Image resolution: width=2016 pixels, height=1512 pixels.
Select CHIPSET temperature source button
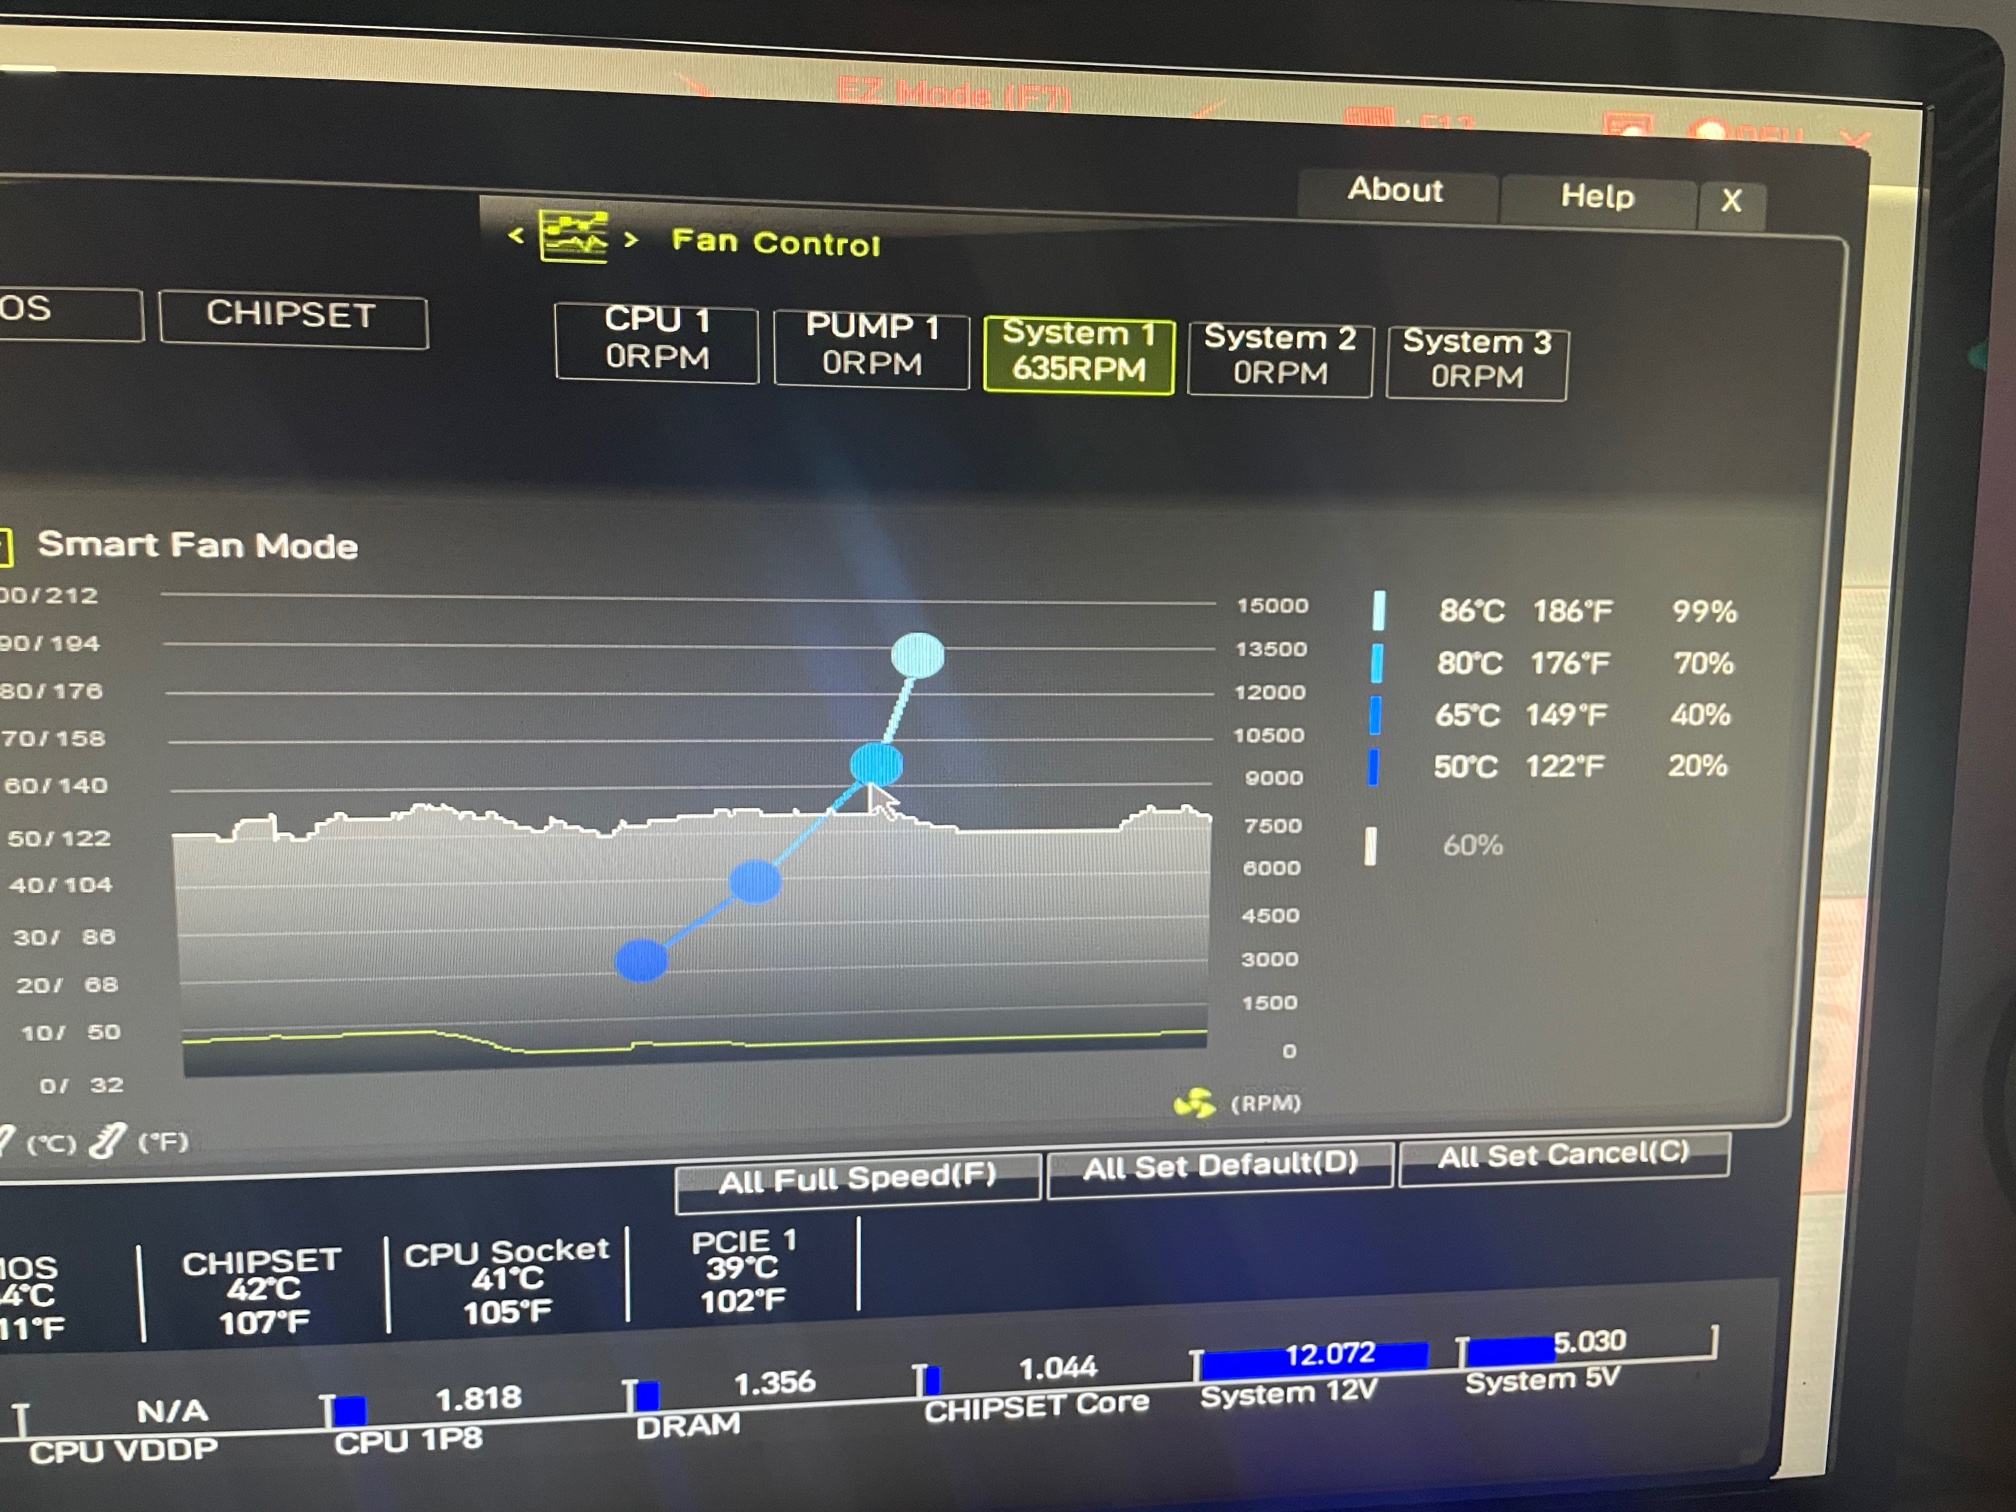(291, 316)
